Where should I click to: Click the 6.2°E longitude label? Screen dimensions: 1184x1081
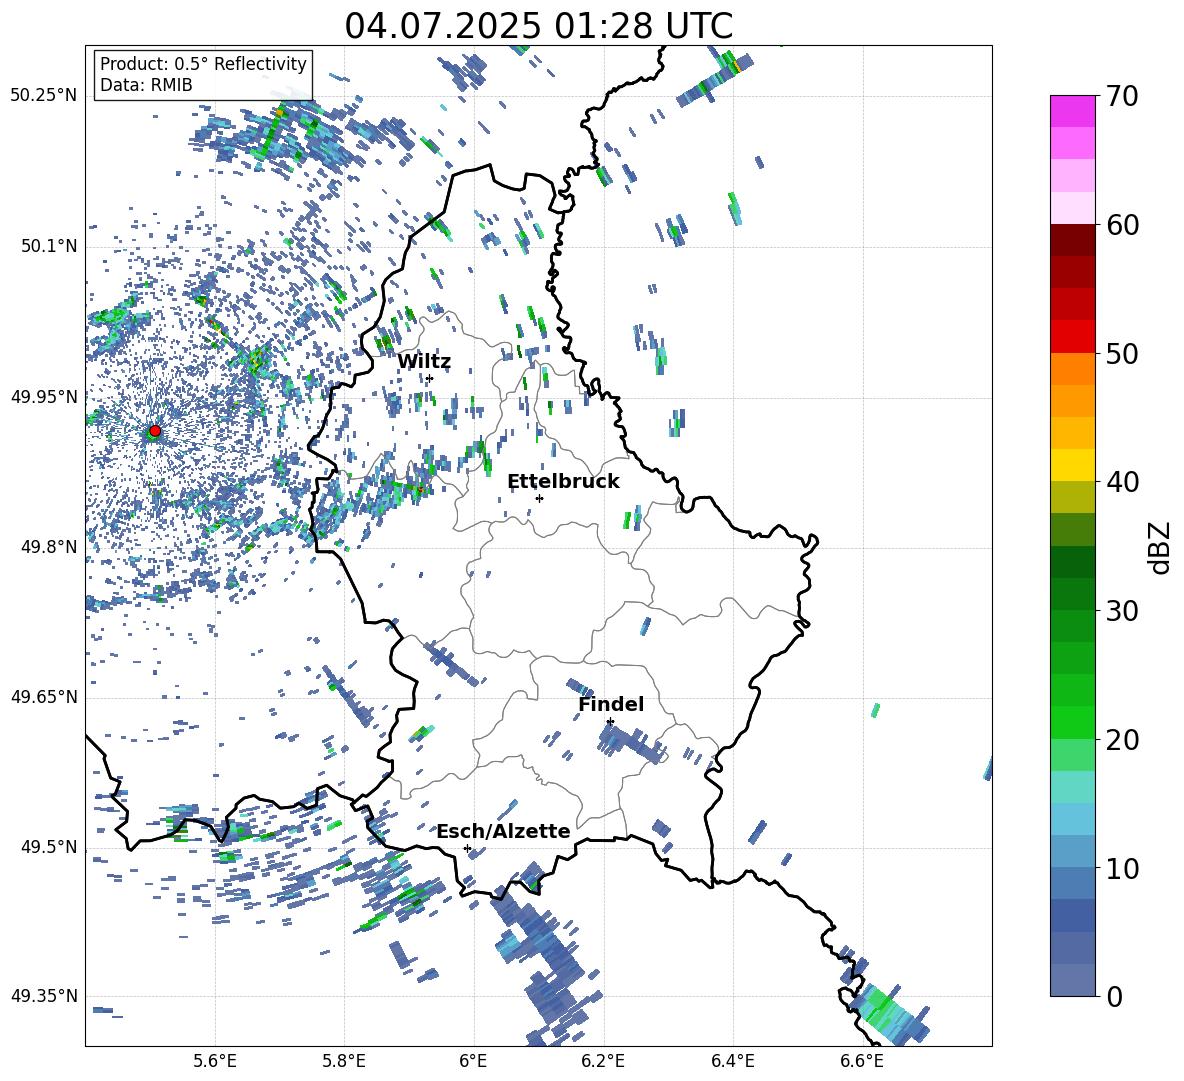click(603, 1061)
